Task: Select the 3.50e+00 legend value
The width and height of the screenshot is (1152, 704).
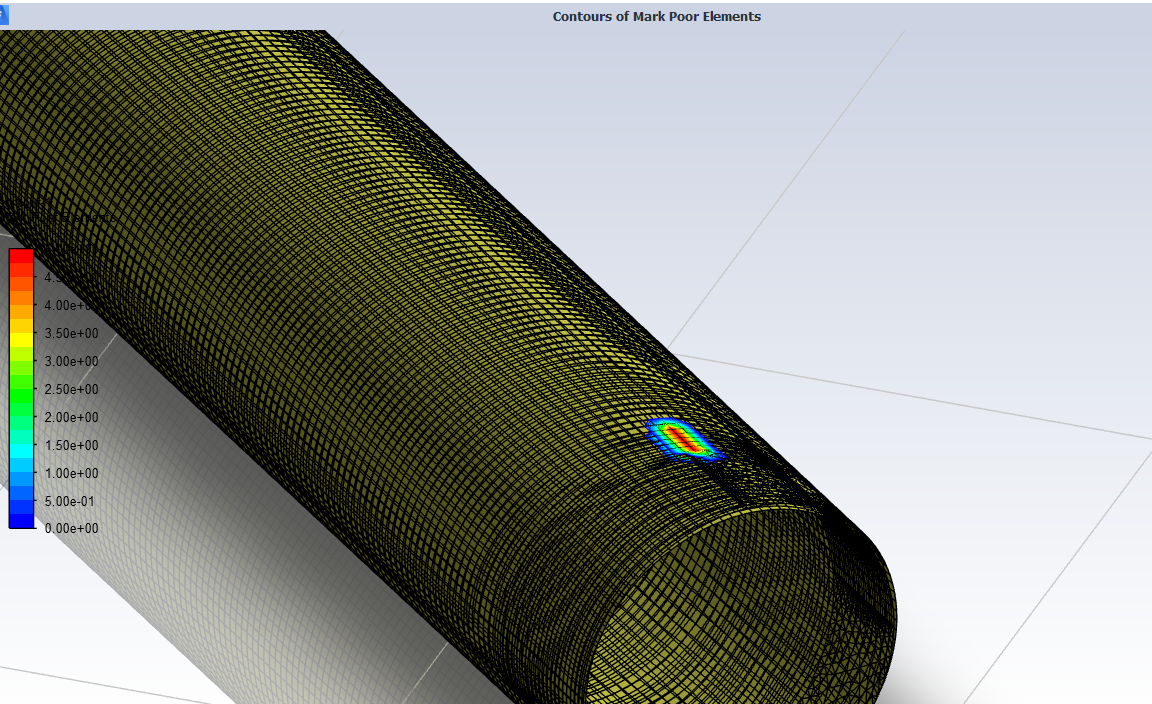Action: 71,333
